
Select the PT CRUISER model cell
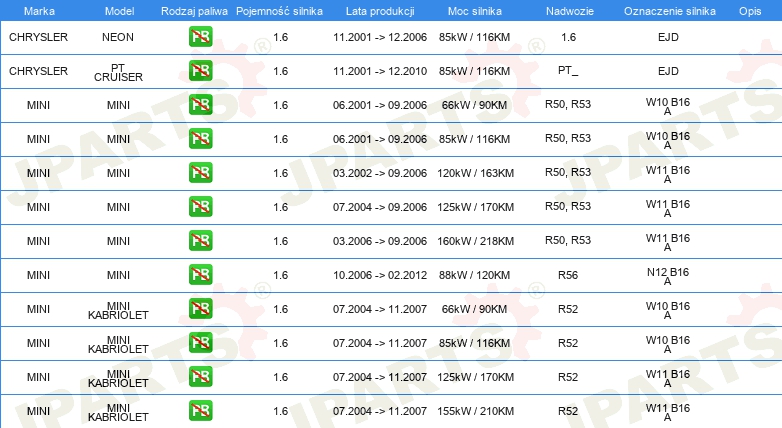tap(118, 72)
